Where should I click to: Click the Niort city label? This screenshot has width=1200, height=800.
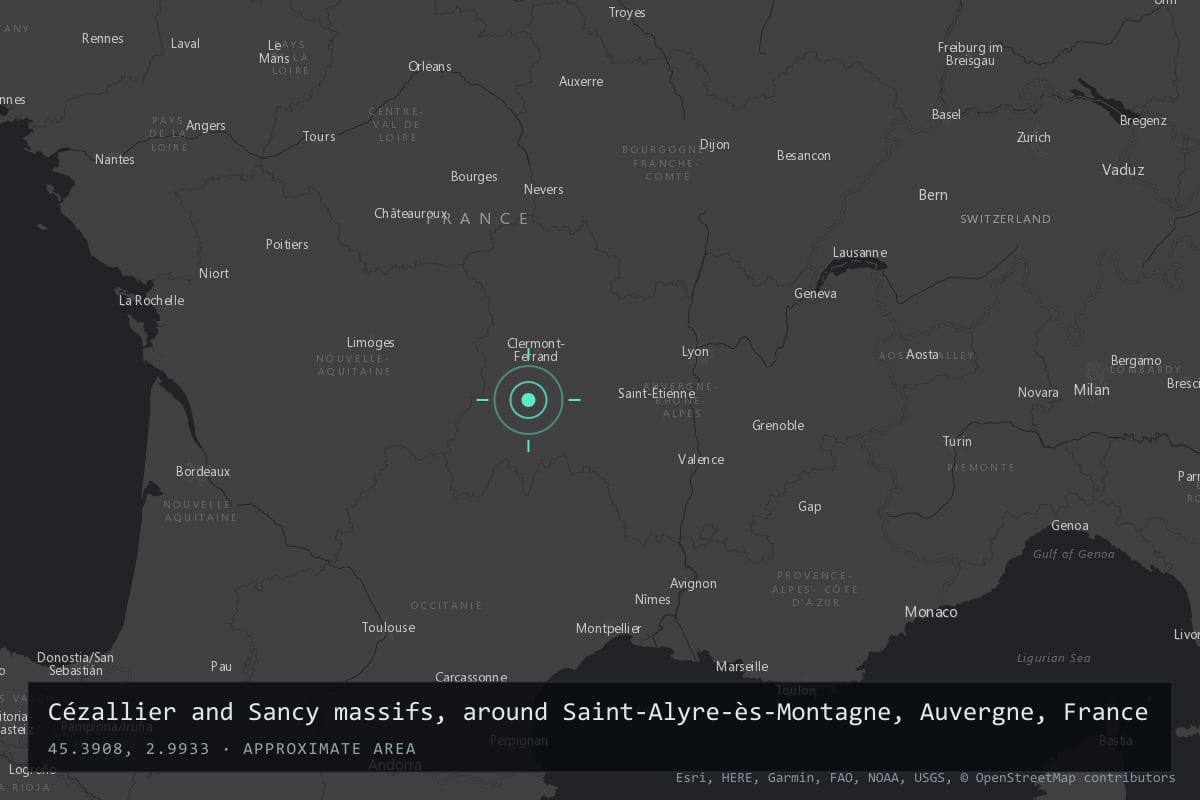click(x=214, y=273)
